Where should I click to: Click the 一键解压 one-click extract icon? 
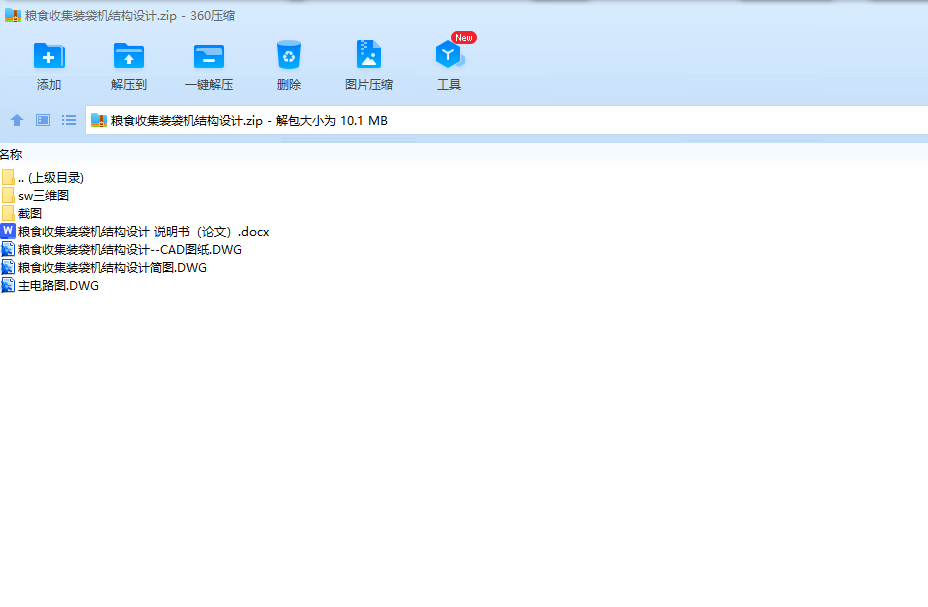208,57
